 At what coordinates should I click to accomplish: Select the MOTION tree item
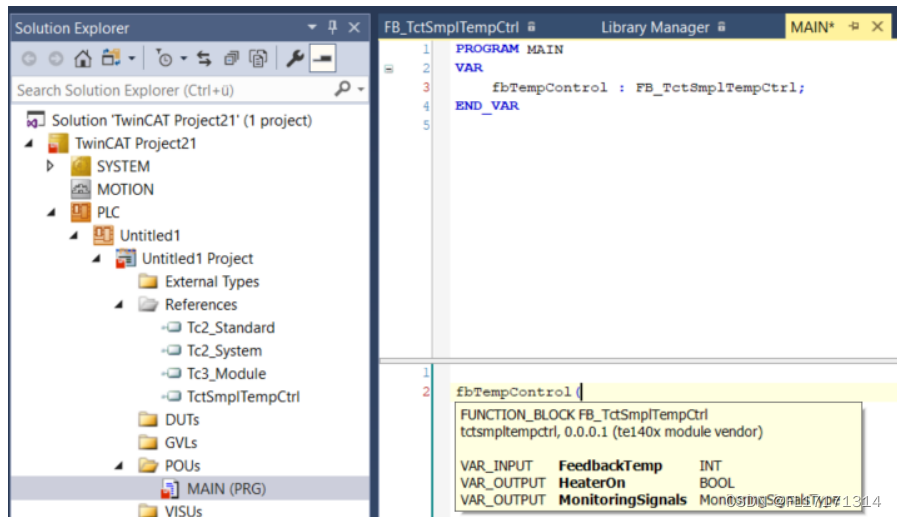click(125, 189)
